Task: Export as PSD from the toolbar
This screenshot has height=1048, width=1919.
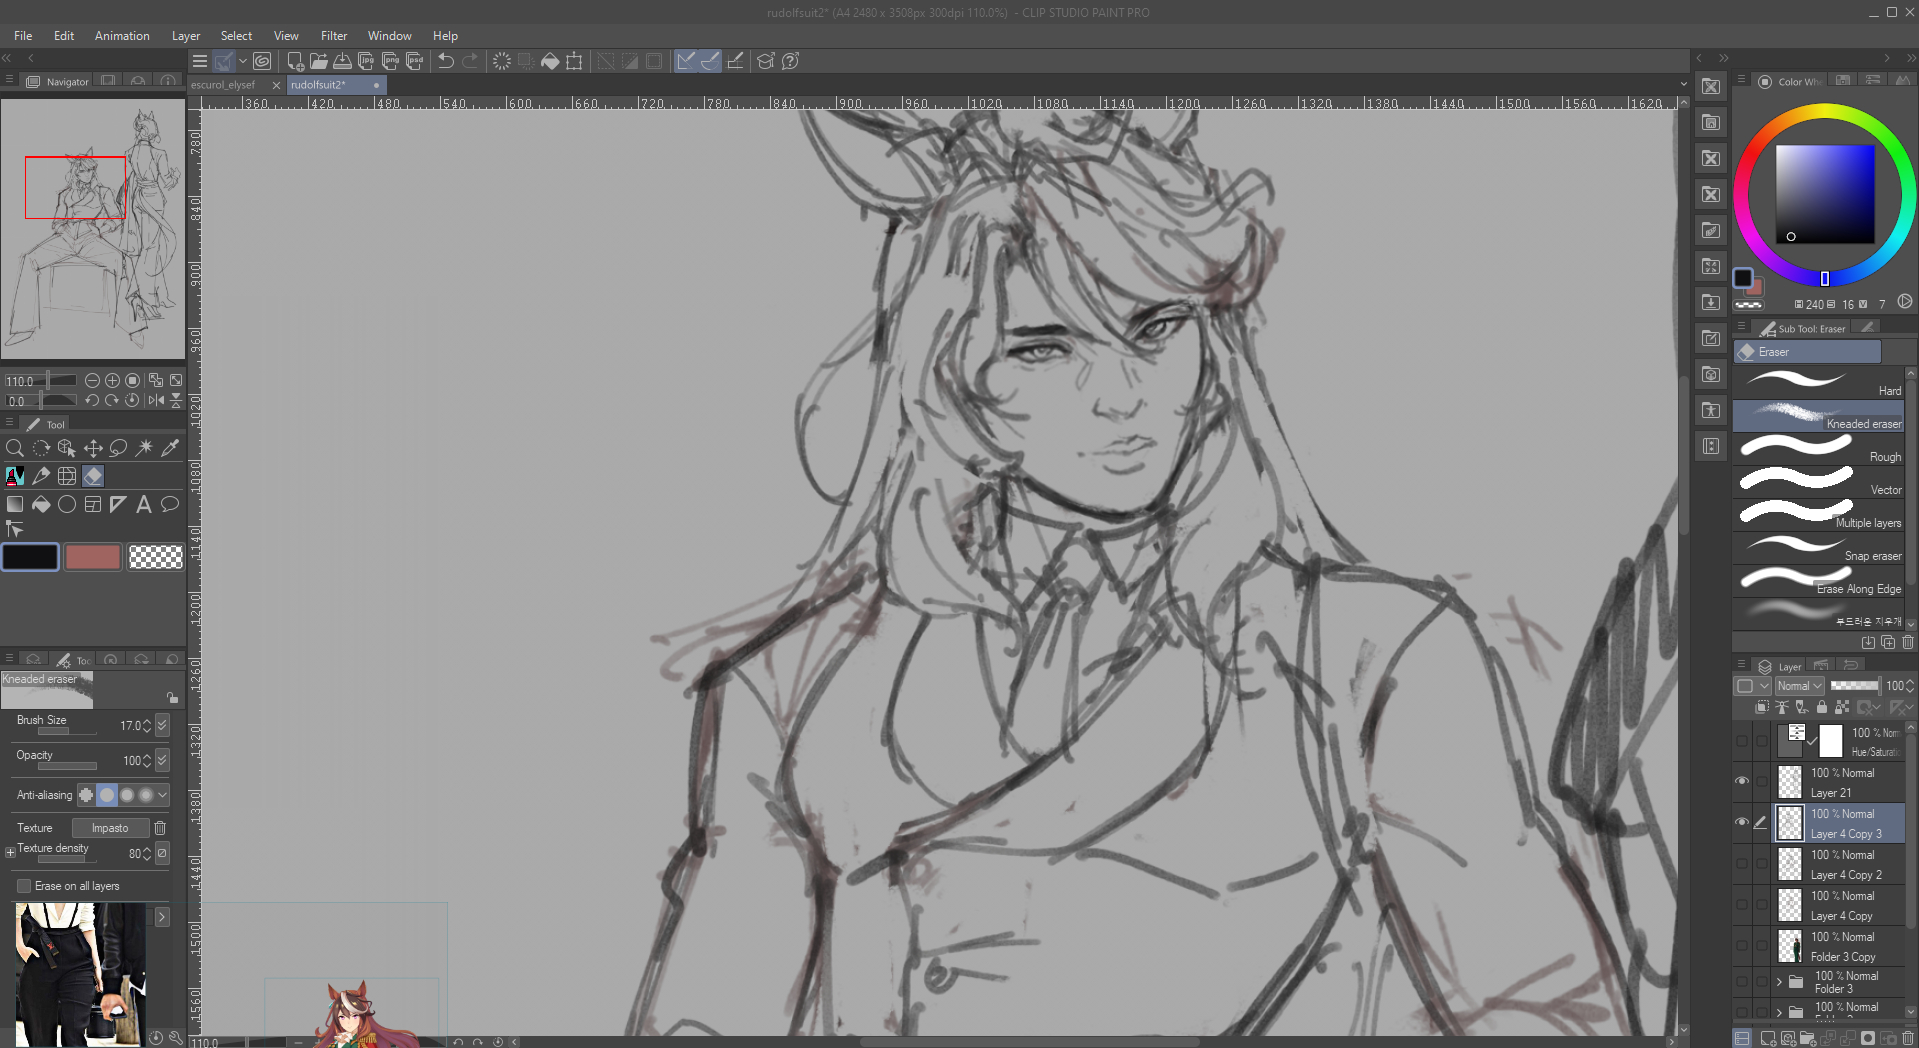Action: point(414,61)
